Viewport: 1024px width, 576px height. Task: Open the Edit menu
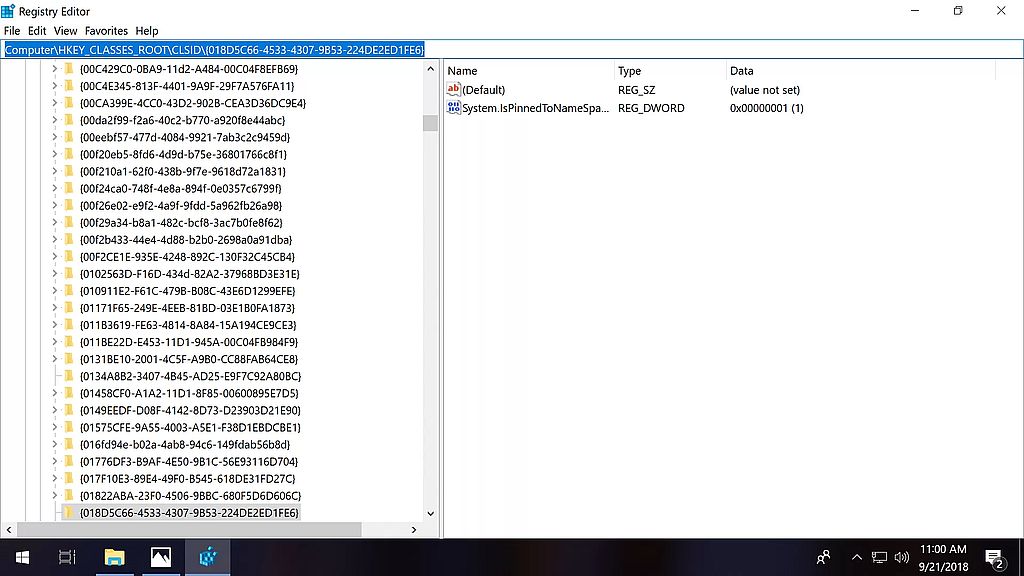point(37,31)
